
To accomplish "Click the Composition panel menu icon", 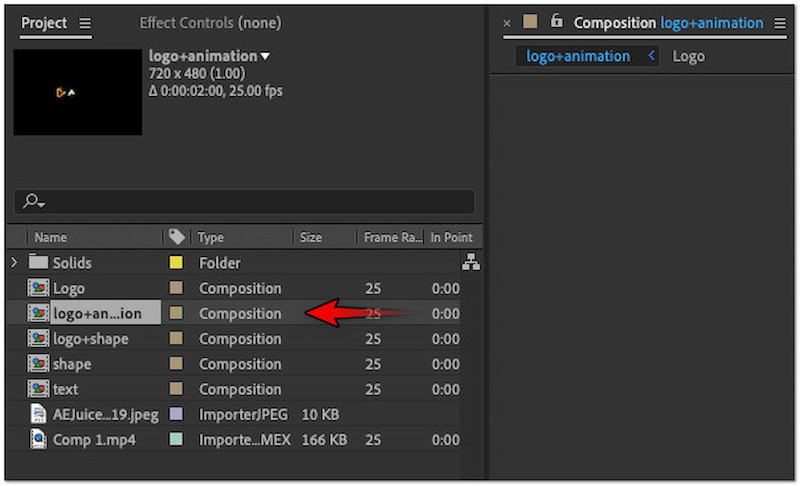I will tap(780, 23).
